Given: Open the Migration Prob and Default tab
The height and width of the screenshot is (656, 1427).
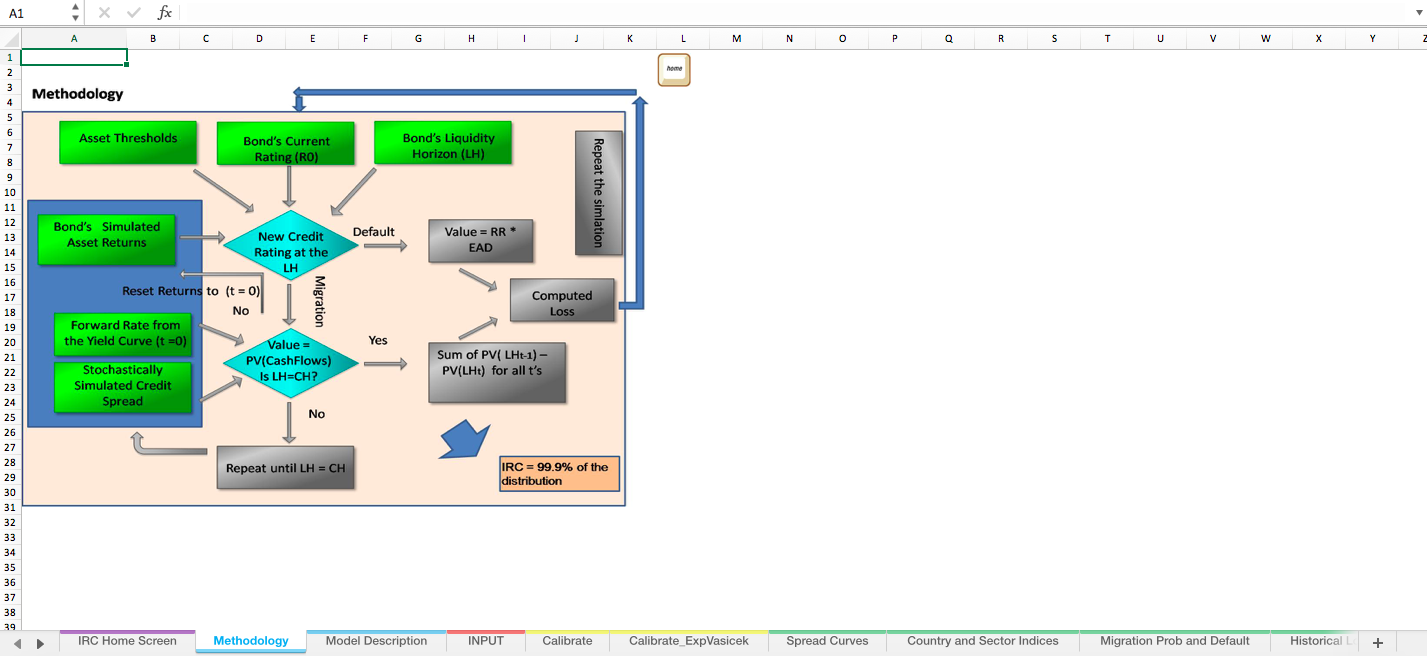Looking at the screenshot, I should coord(1174,641).
